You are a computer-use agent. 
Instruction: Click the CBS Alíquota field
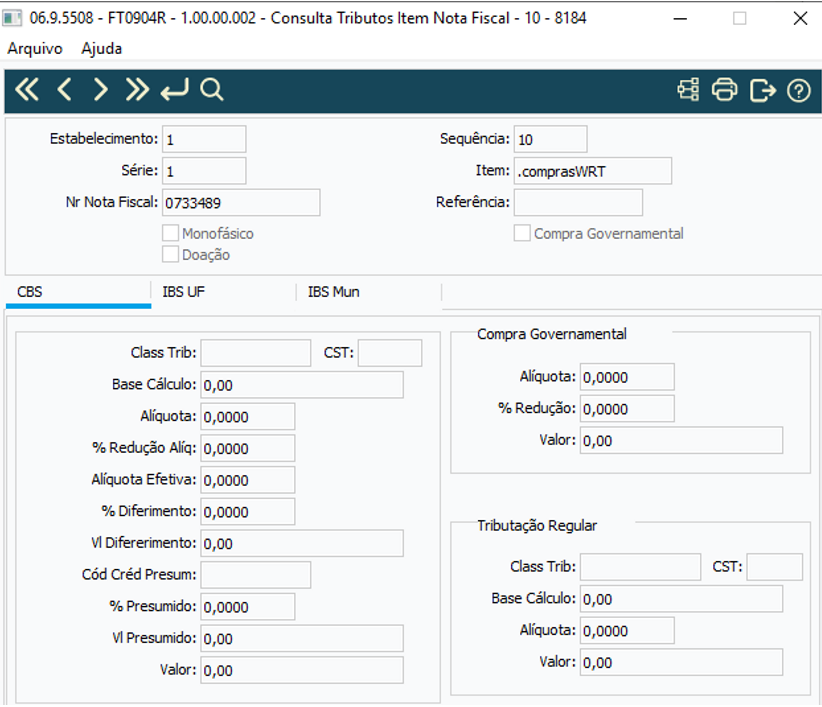(247, 417)
